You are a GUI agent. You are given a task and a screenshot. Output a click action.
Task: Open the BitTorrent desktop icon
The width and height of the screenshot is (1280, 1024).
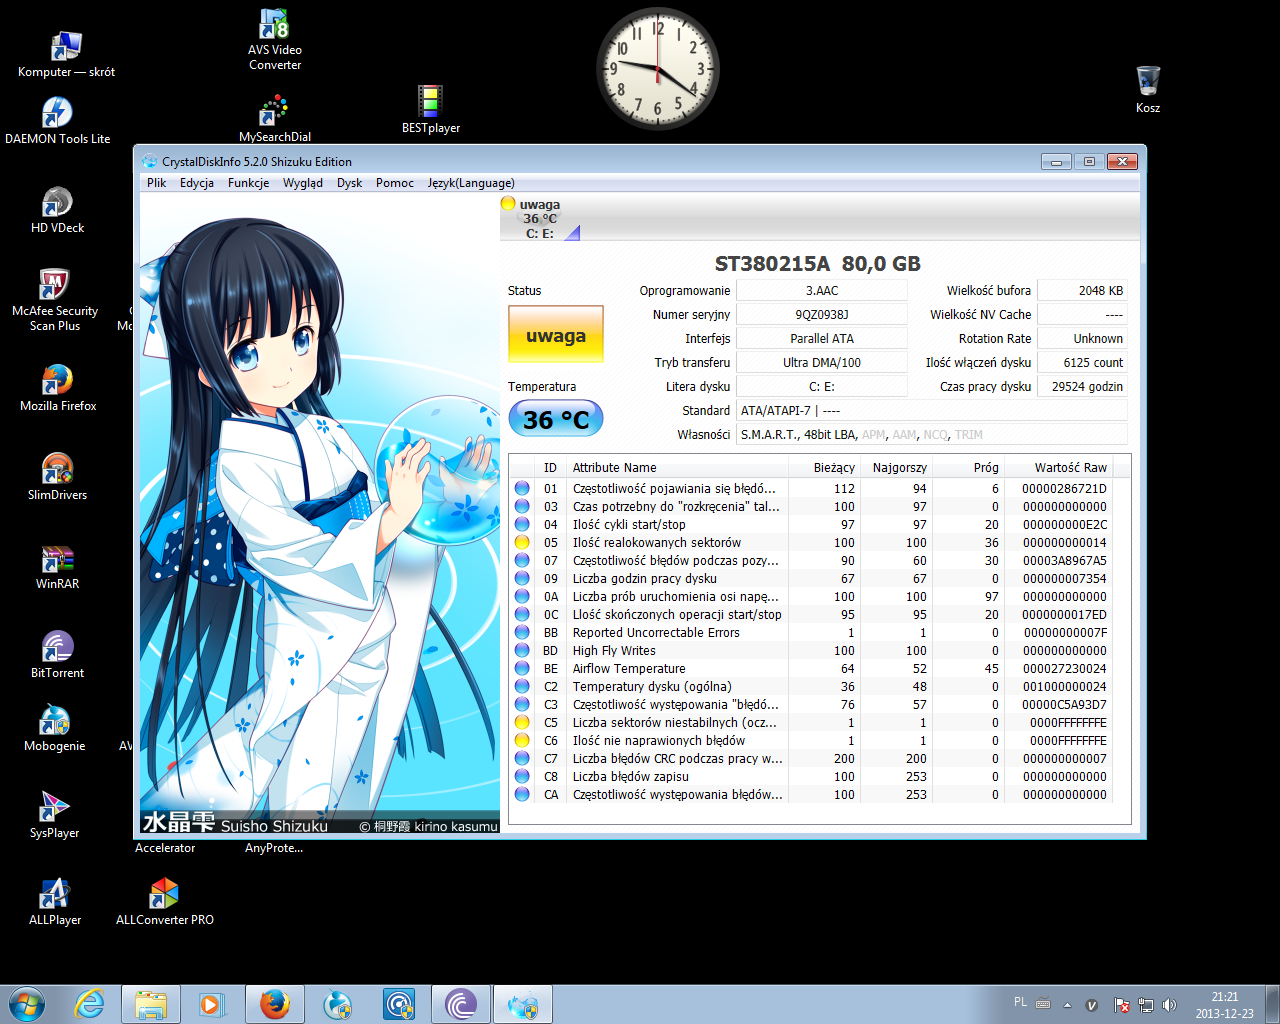57,655
